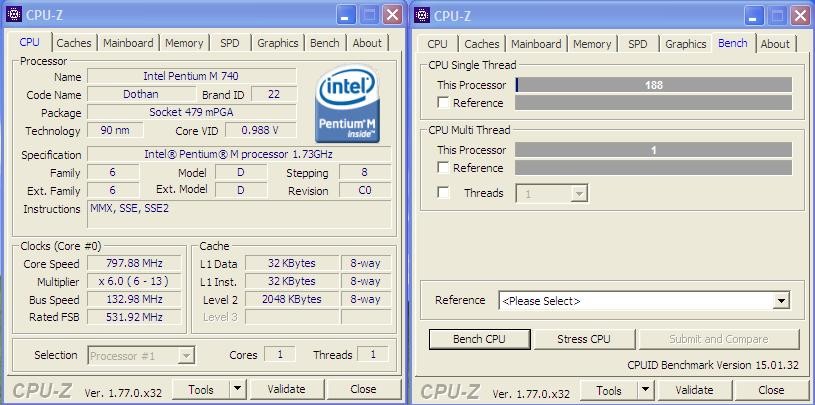Viewport: 815px width, 405px height.
Task: Close the right CPU-Z window via X
Action: (801, 15)
